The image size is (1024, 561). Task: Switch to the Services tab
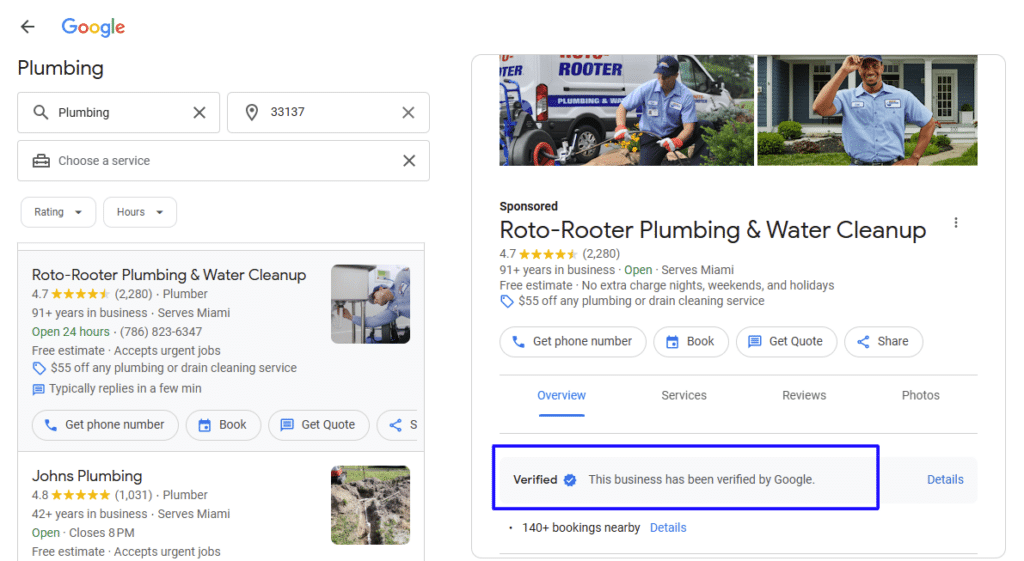pyautogui.click(x=684, y=396)
